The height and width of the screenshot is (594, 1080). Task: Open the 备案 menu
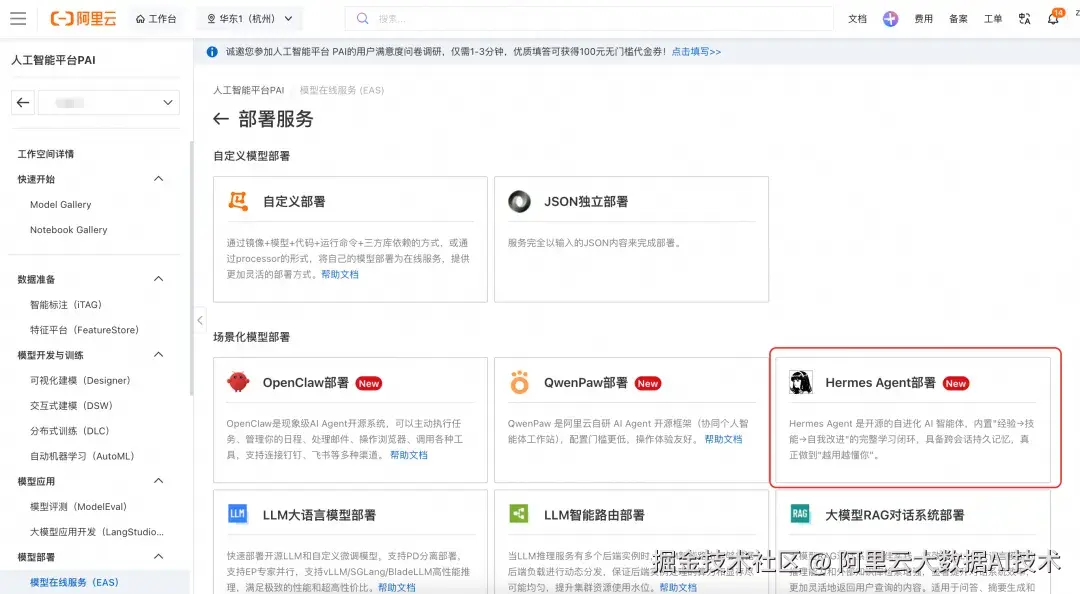pyautogui.click(x=958, y=19)
